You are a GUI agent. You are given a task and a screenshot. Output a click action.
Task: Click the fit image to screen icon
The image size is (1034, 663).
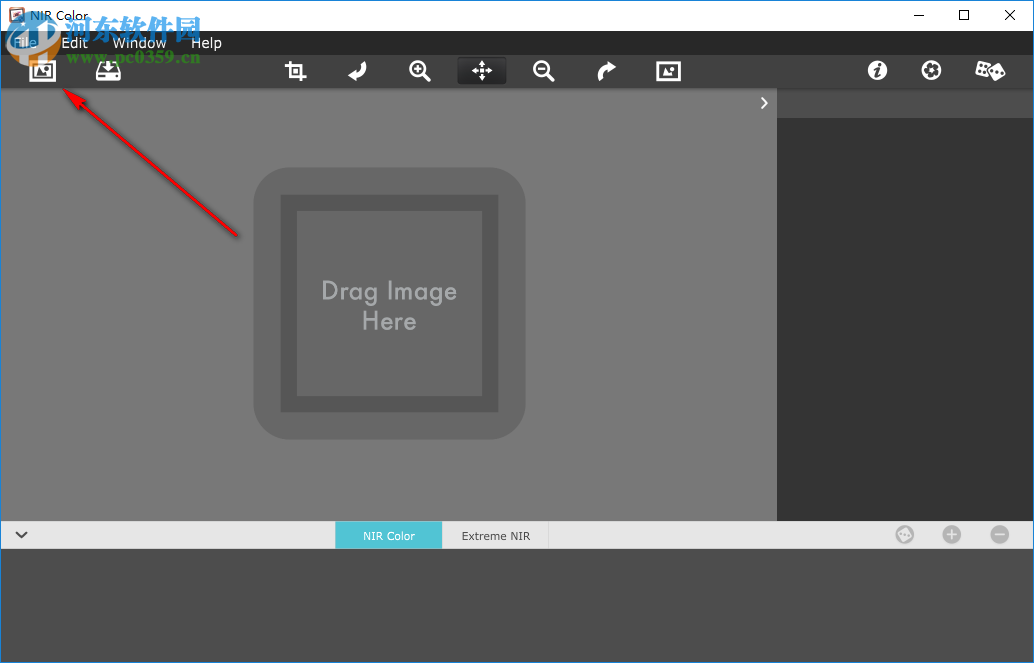668,71
